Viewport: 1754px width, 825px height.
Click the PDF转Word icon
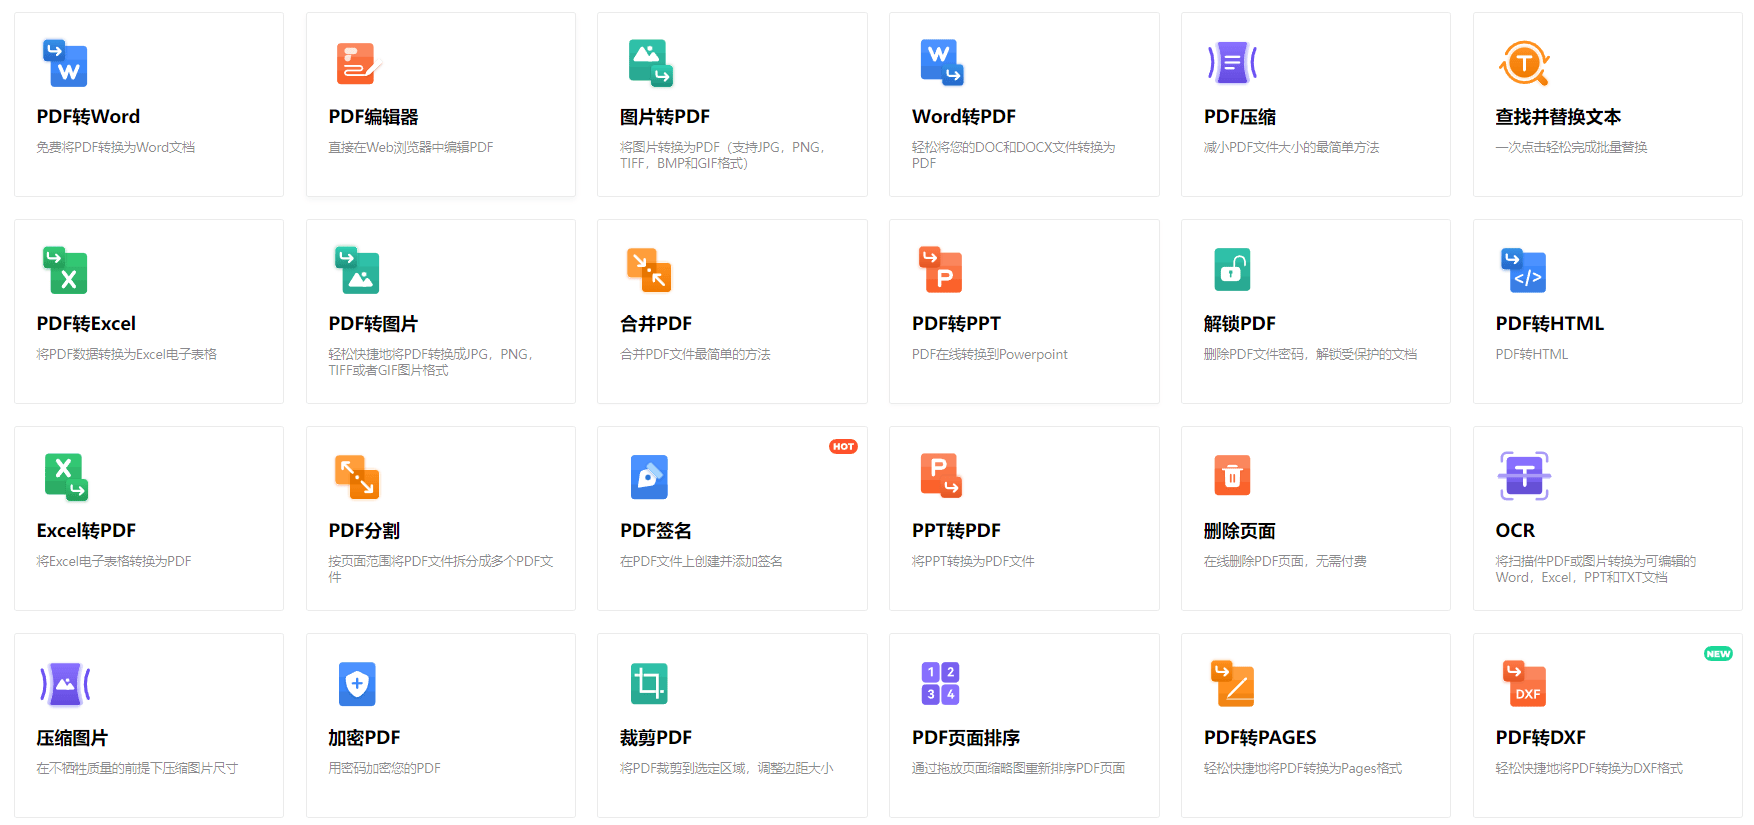coord(65,64)
